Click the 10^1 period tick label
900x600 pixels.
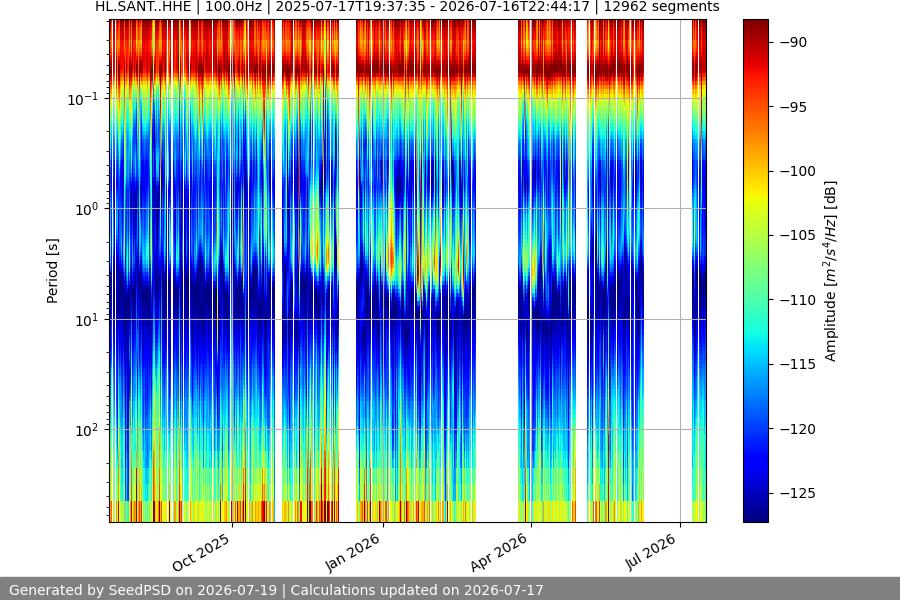86,320
